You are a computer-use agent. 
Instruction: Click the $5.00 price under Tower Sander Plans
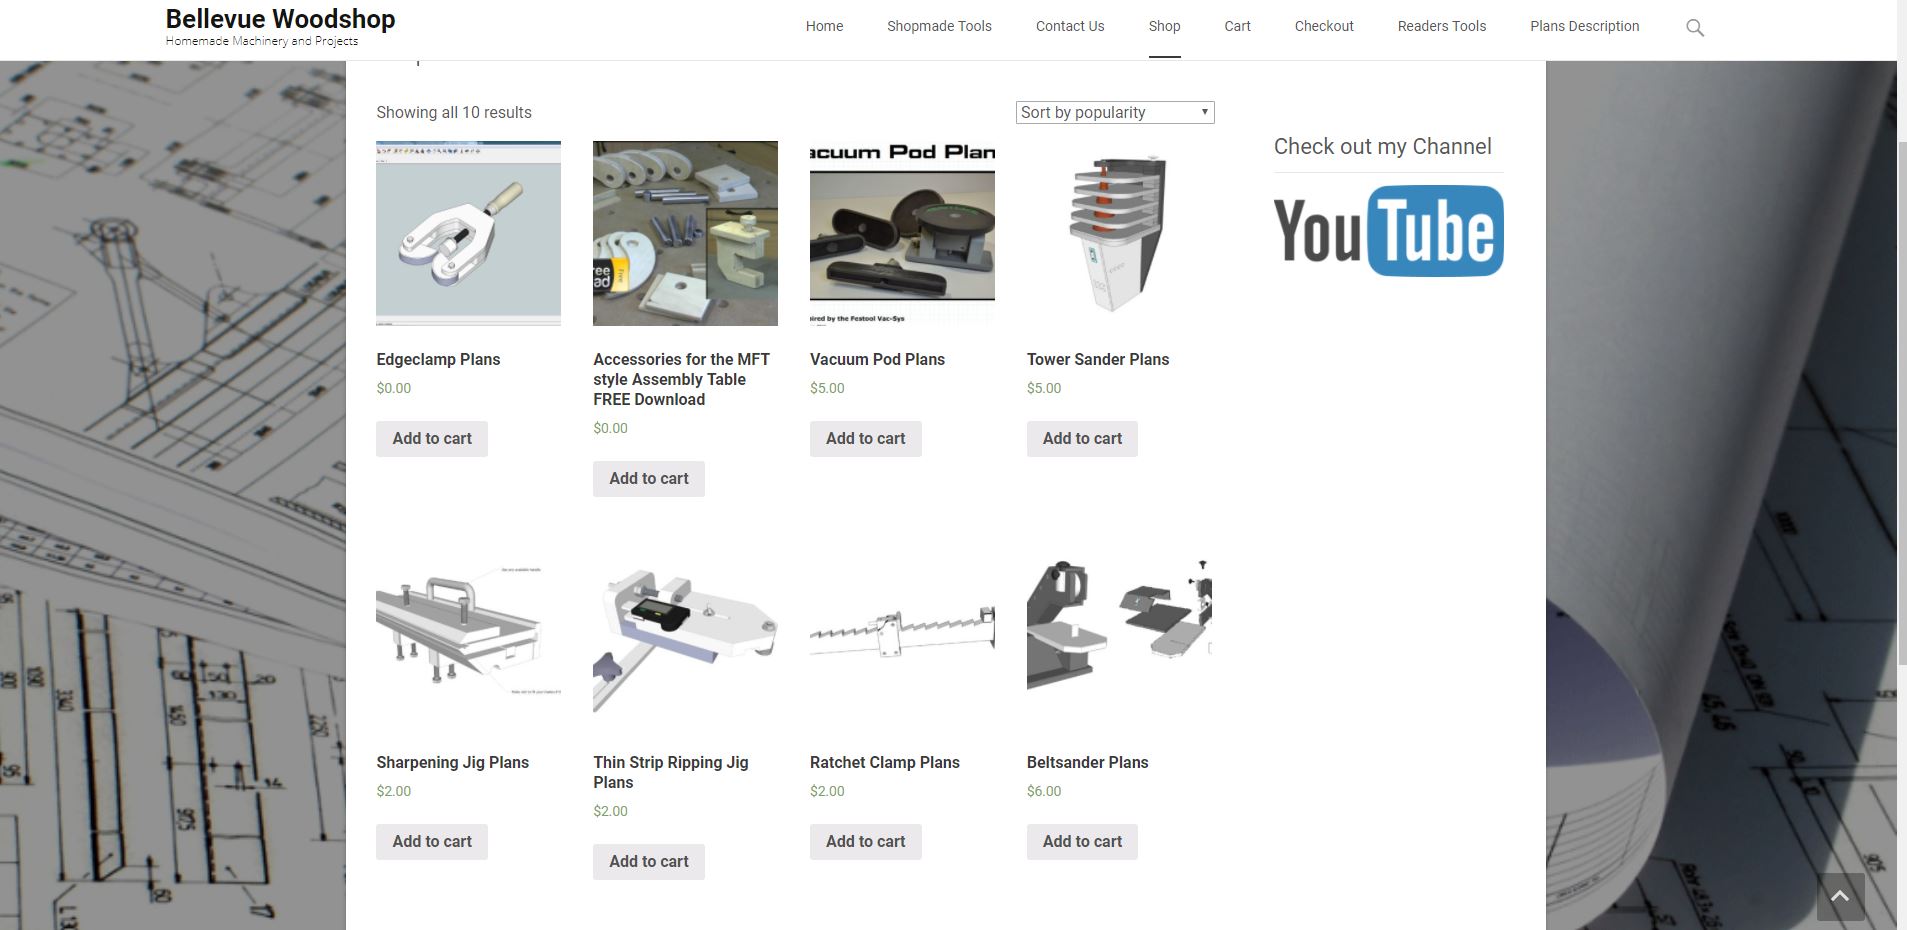point(1044,388)
